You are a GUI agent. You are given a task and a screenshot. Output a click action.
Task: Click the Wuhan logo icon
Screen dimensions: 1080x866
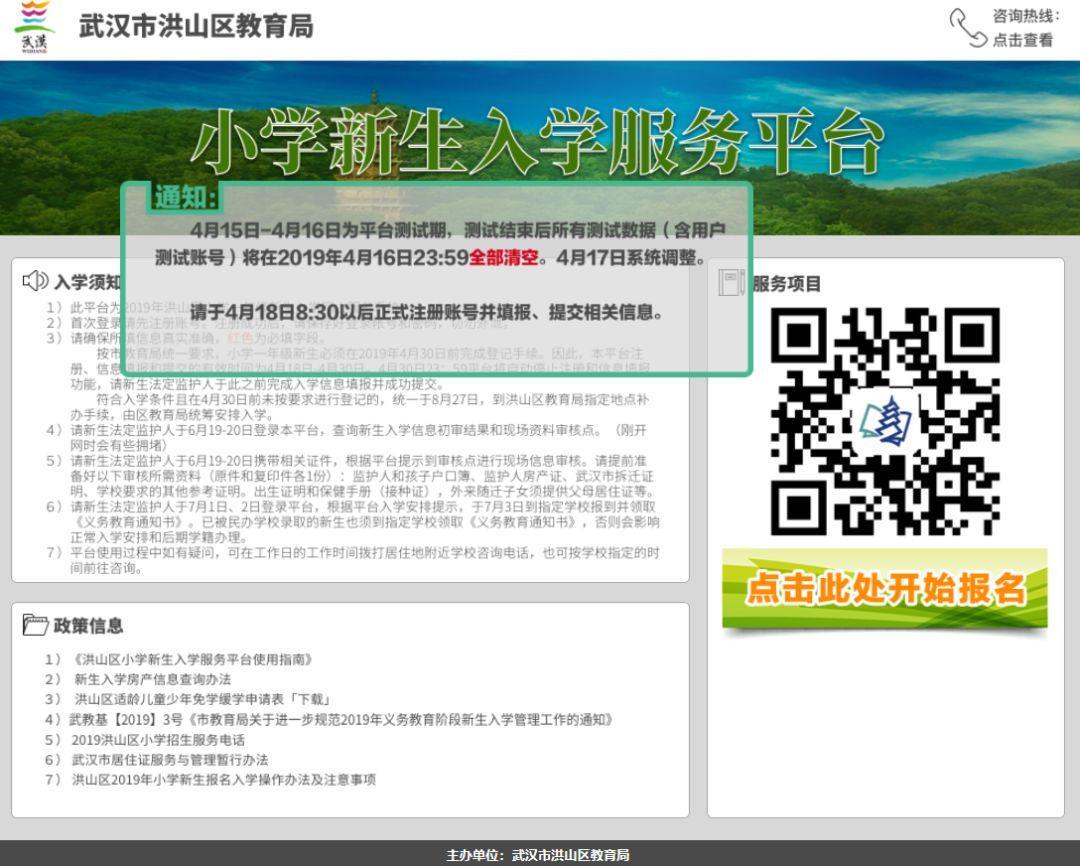[x=34, y=27]
